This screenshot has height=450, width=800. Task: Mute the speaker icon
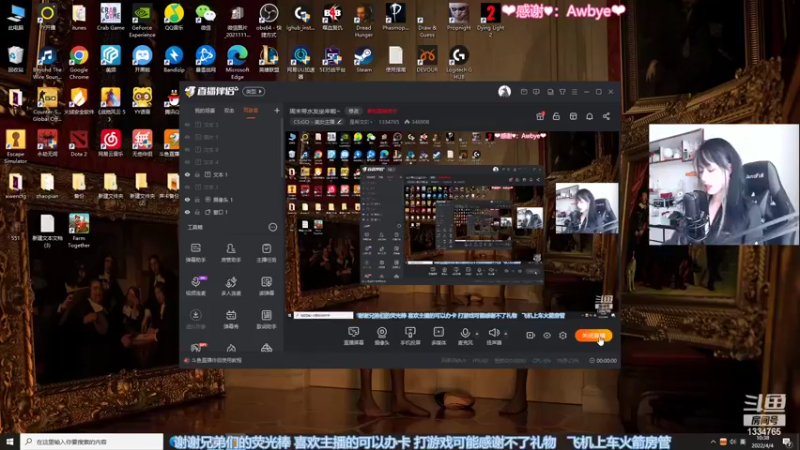click(493, 333)
